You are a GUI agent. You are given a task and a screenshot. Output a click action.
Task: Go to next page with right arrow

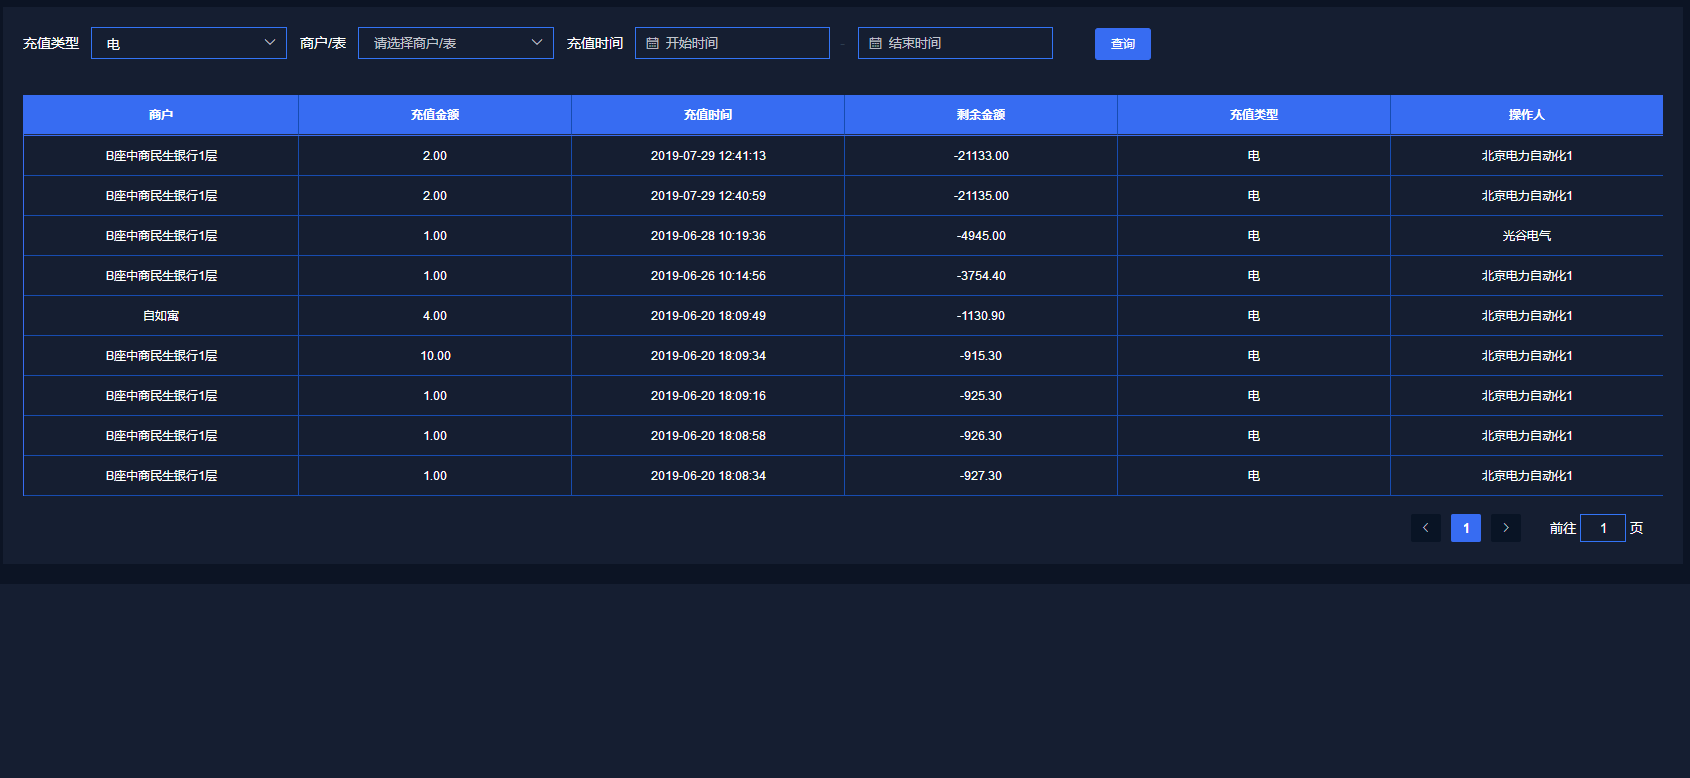point(1505,528)
